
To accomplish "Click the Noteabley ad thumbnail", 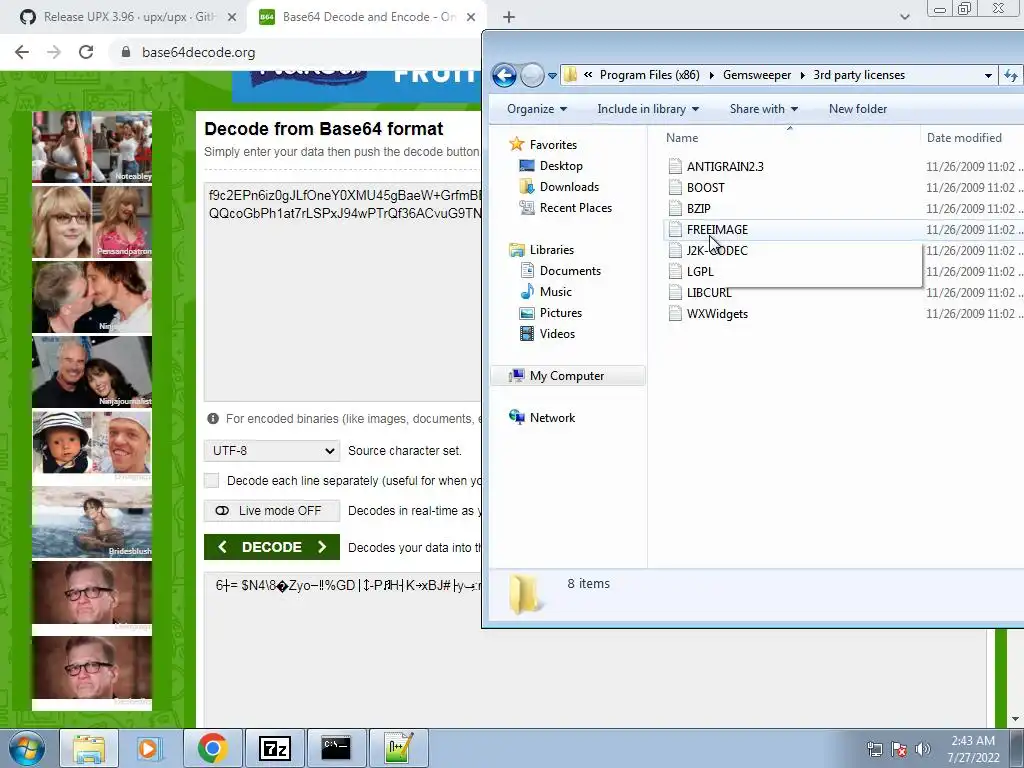I will (92, 146).
